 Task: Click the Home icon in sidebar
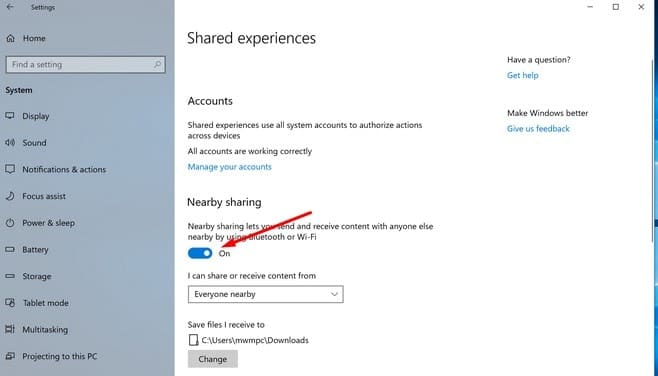click(x=10, y=38)
